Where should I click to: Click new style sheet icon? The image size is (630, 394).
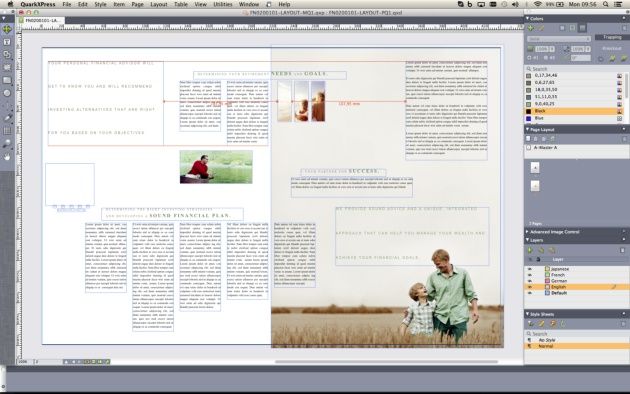[531, 324]
